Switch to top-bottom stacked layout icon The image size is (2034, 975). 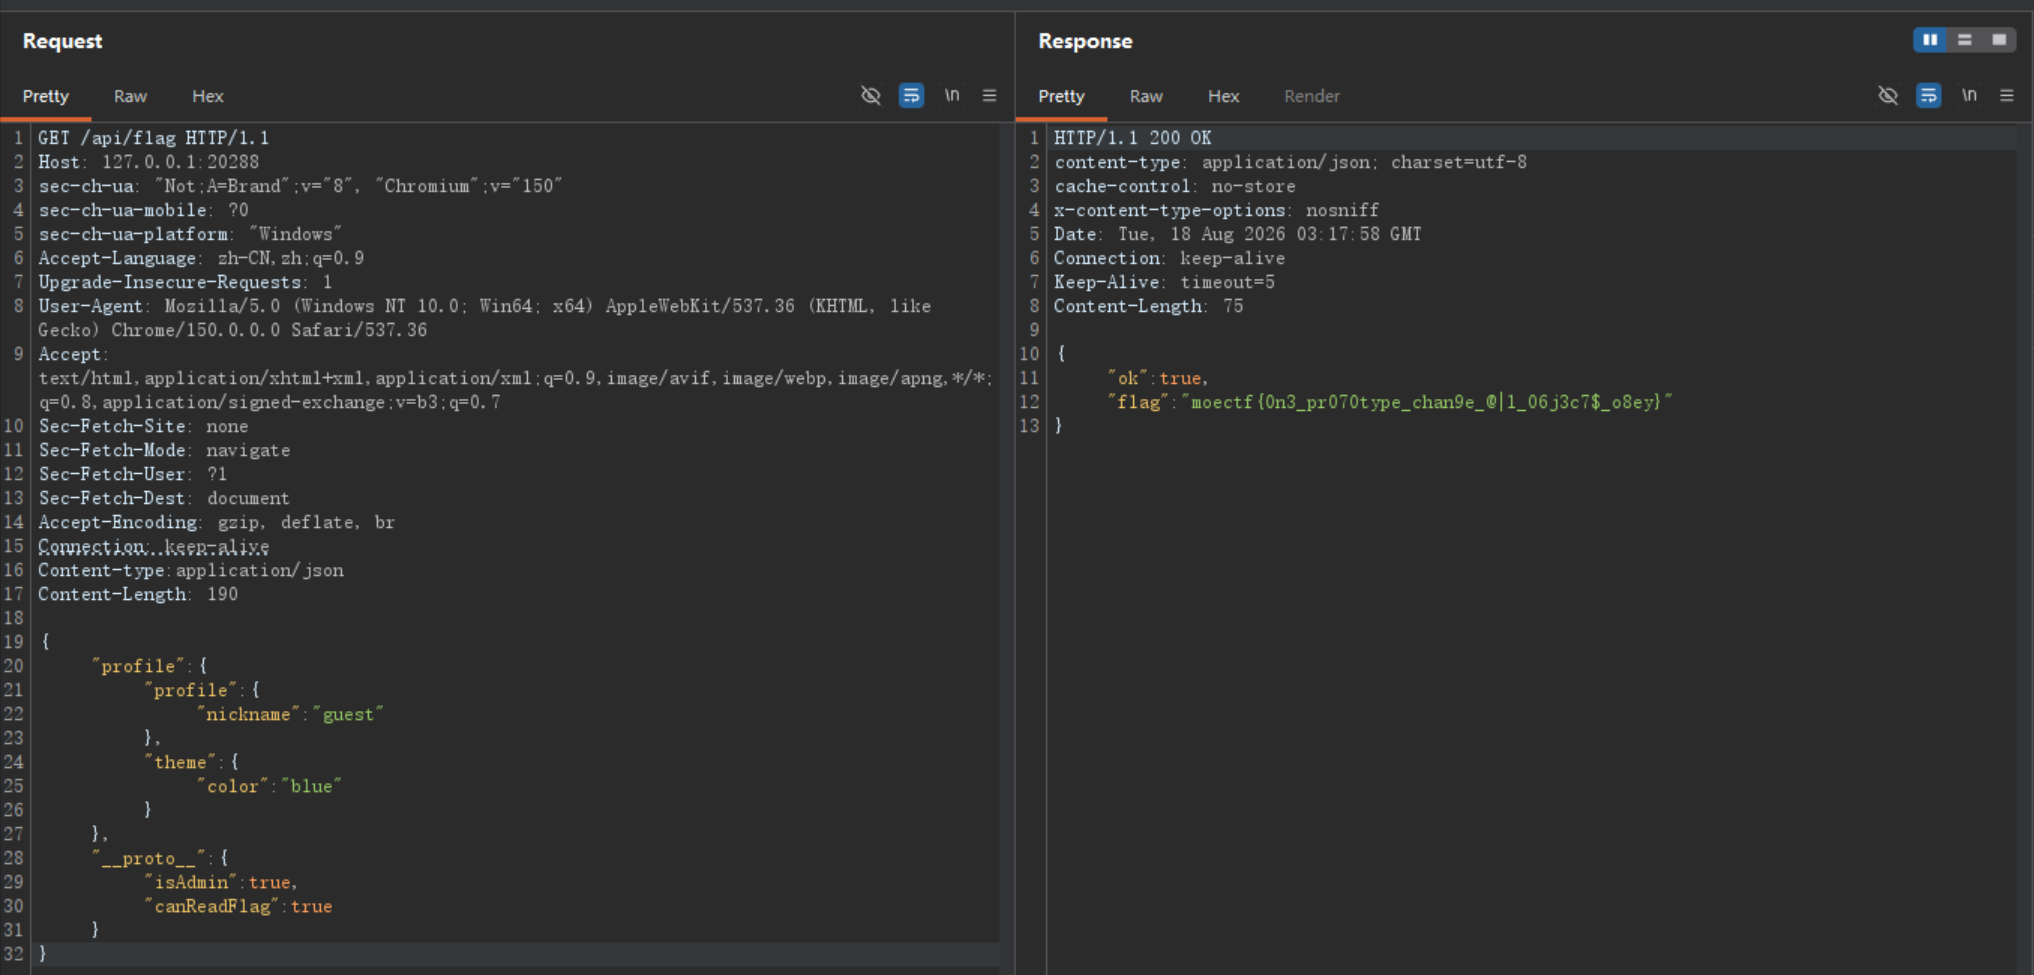(1964, 40)
